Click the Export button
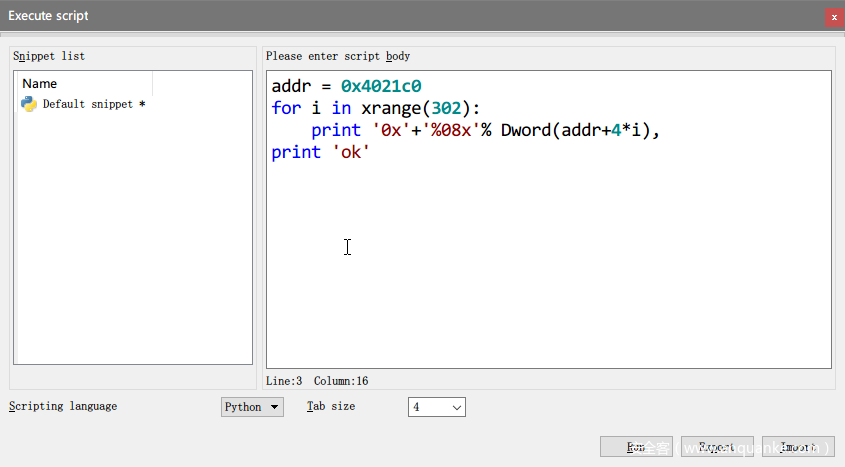 717,447
